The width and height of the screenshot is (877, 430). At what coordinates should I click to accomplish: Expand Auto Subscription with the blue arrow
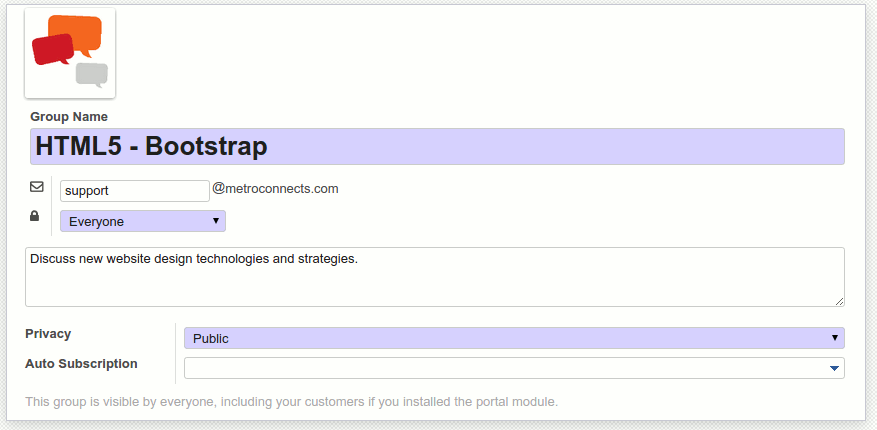click(834, 369)
